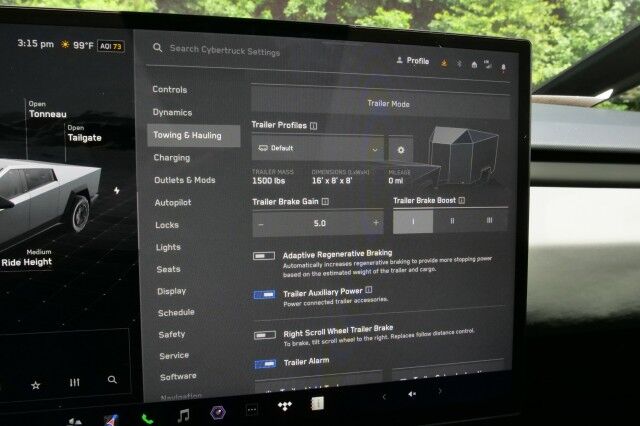The image size is (640, 426).
Task: Open Software settings
Action: tap(178, 377)
